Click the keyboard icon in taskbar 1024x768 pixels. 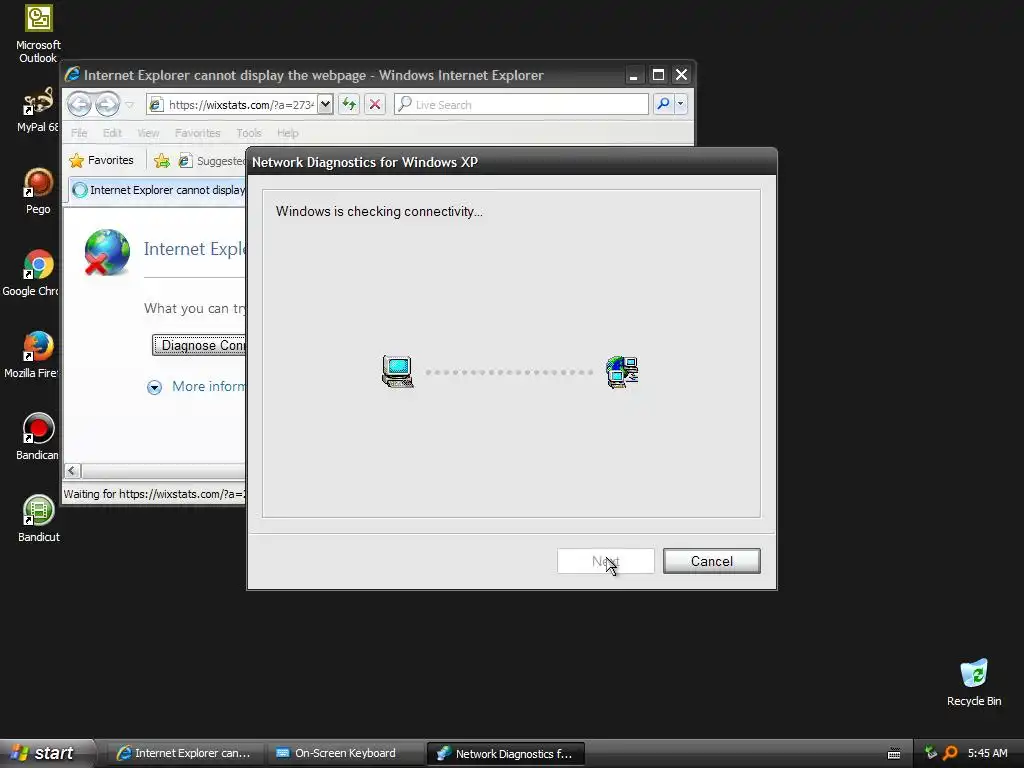click(894, 754)
